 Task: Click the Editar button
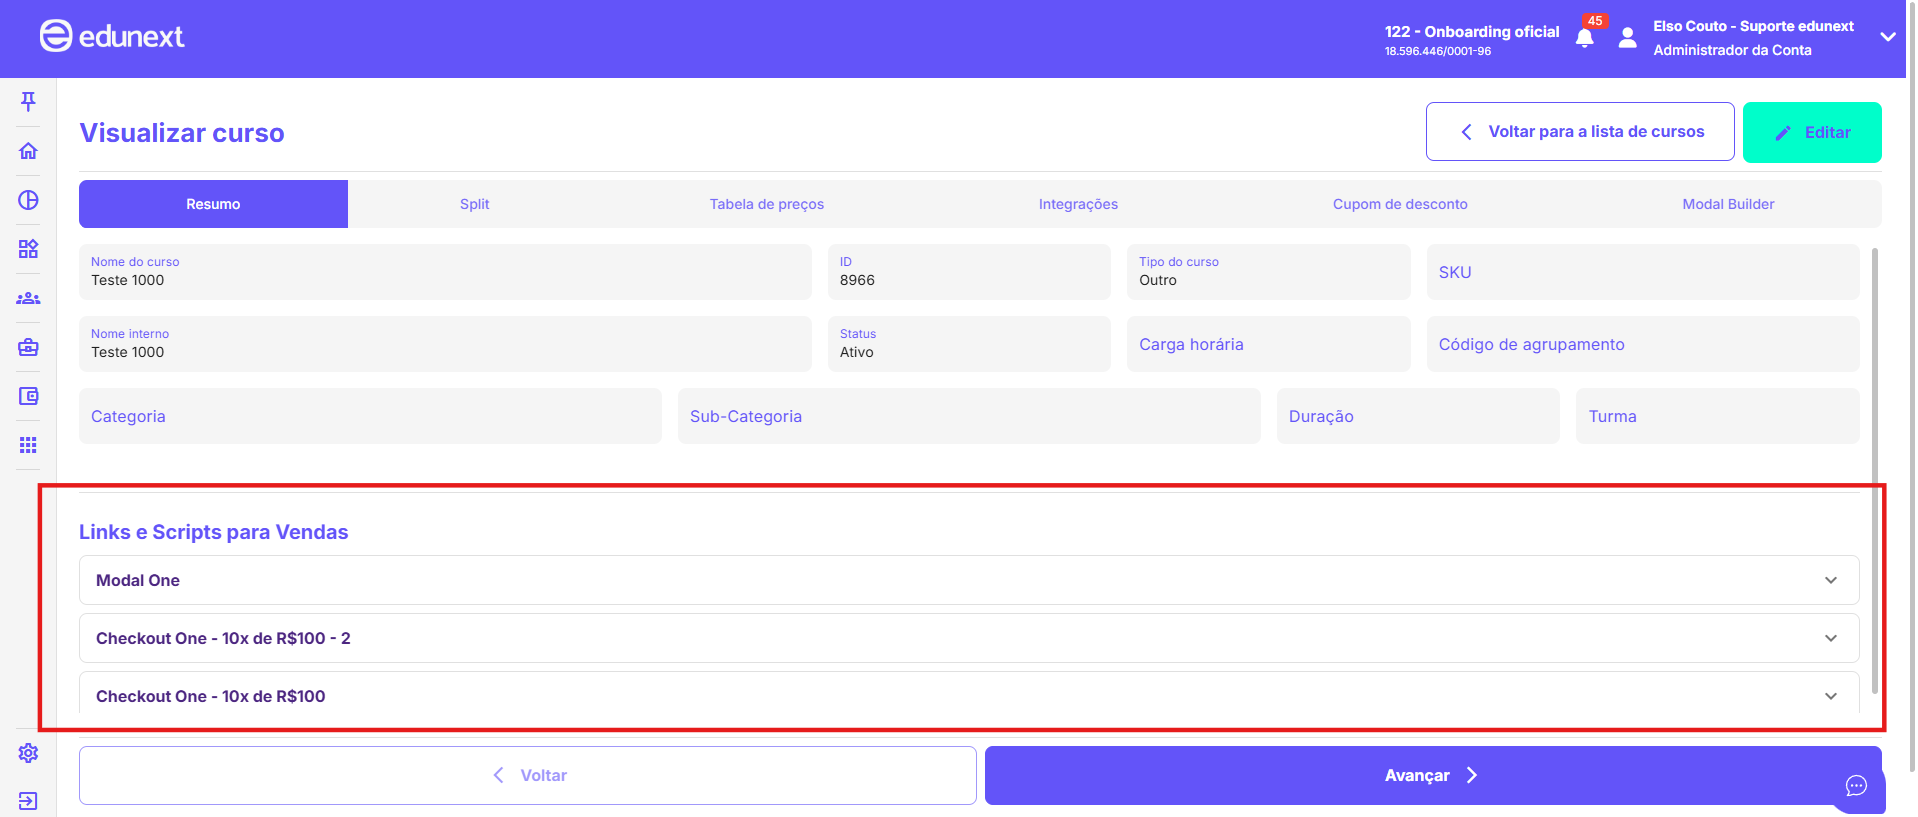pos(1811,132)
